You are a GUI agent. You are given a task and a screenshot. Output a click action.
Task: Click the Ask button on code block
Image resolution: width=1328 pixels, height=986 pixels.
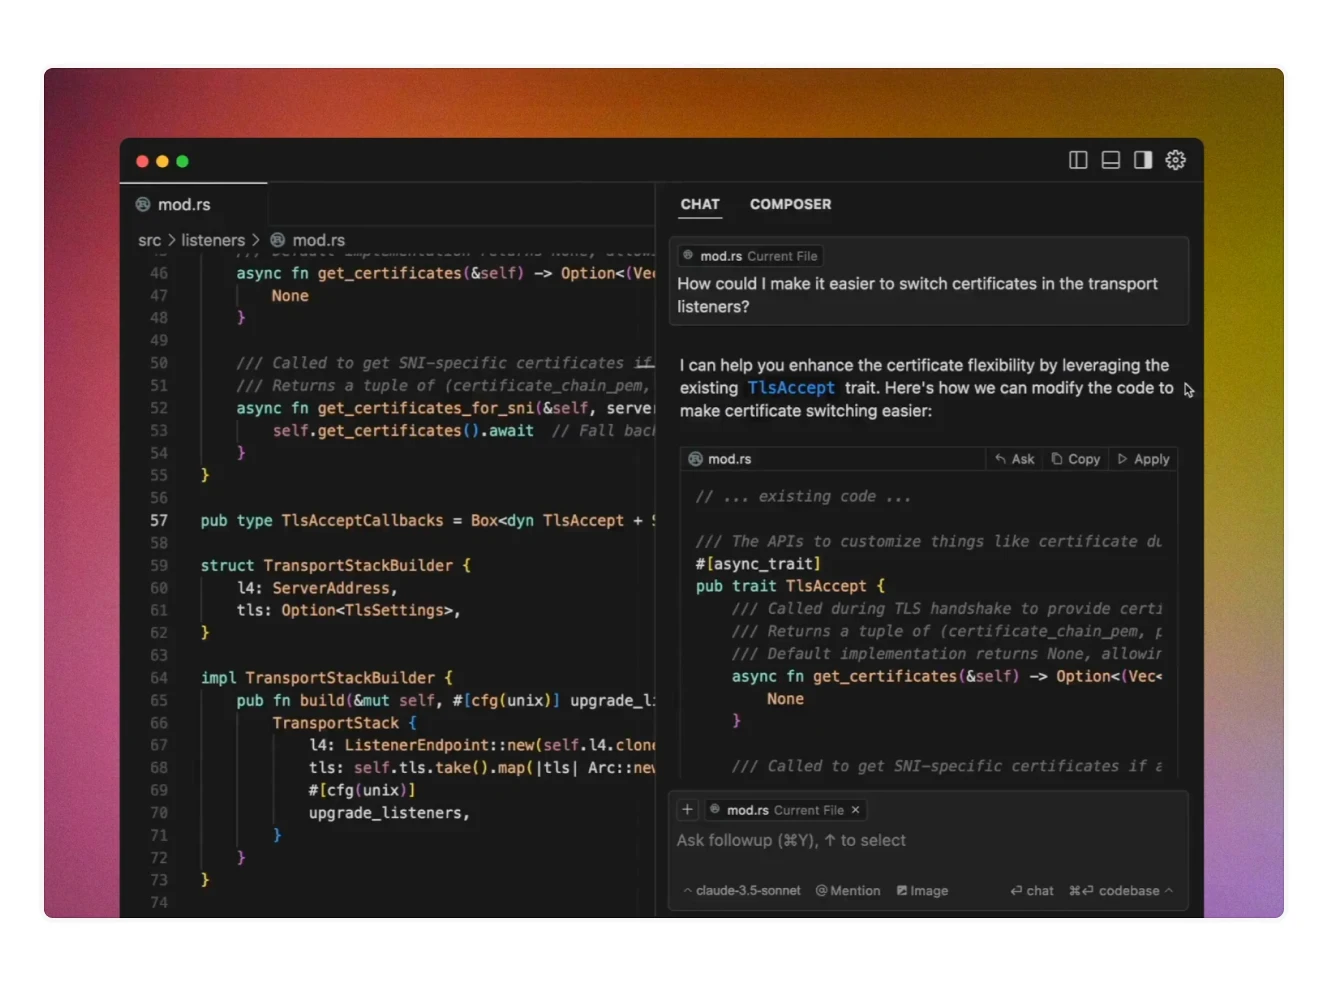1015,459
